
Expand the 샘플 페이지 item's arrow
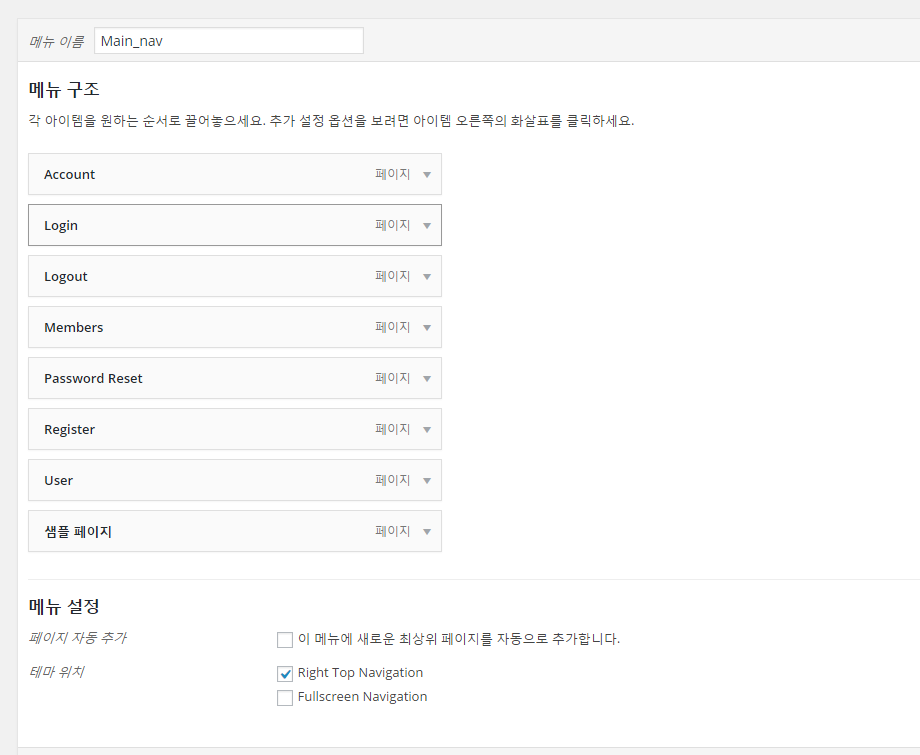tap(427, 532)
